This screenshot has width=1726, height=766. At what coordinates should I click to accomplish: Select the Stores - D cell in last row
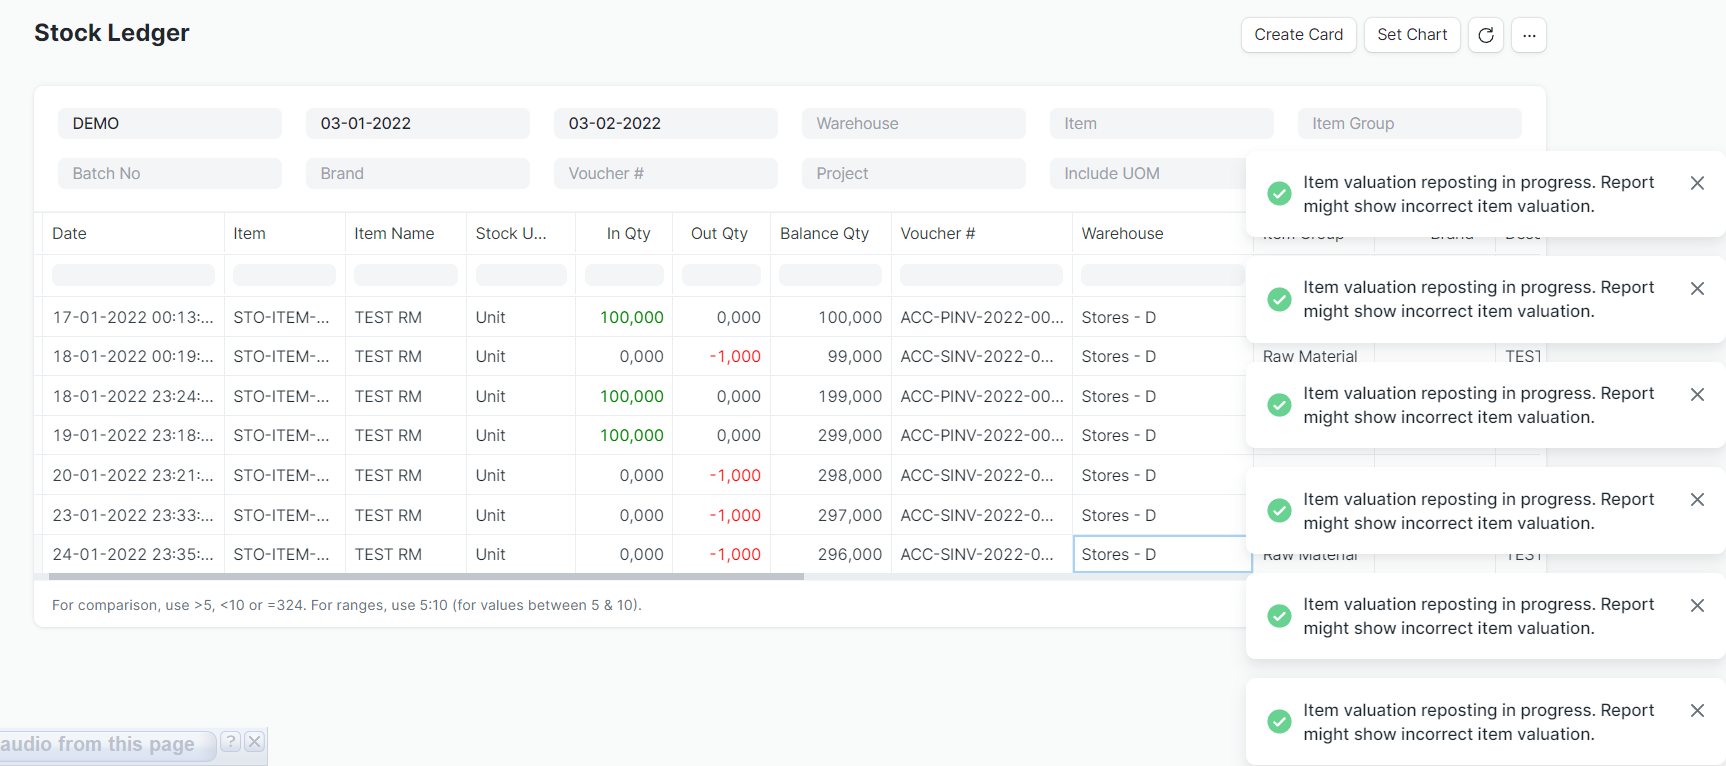coord(1161,554)
